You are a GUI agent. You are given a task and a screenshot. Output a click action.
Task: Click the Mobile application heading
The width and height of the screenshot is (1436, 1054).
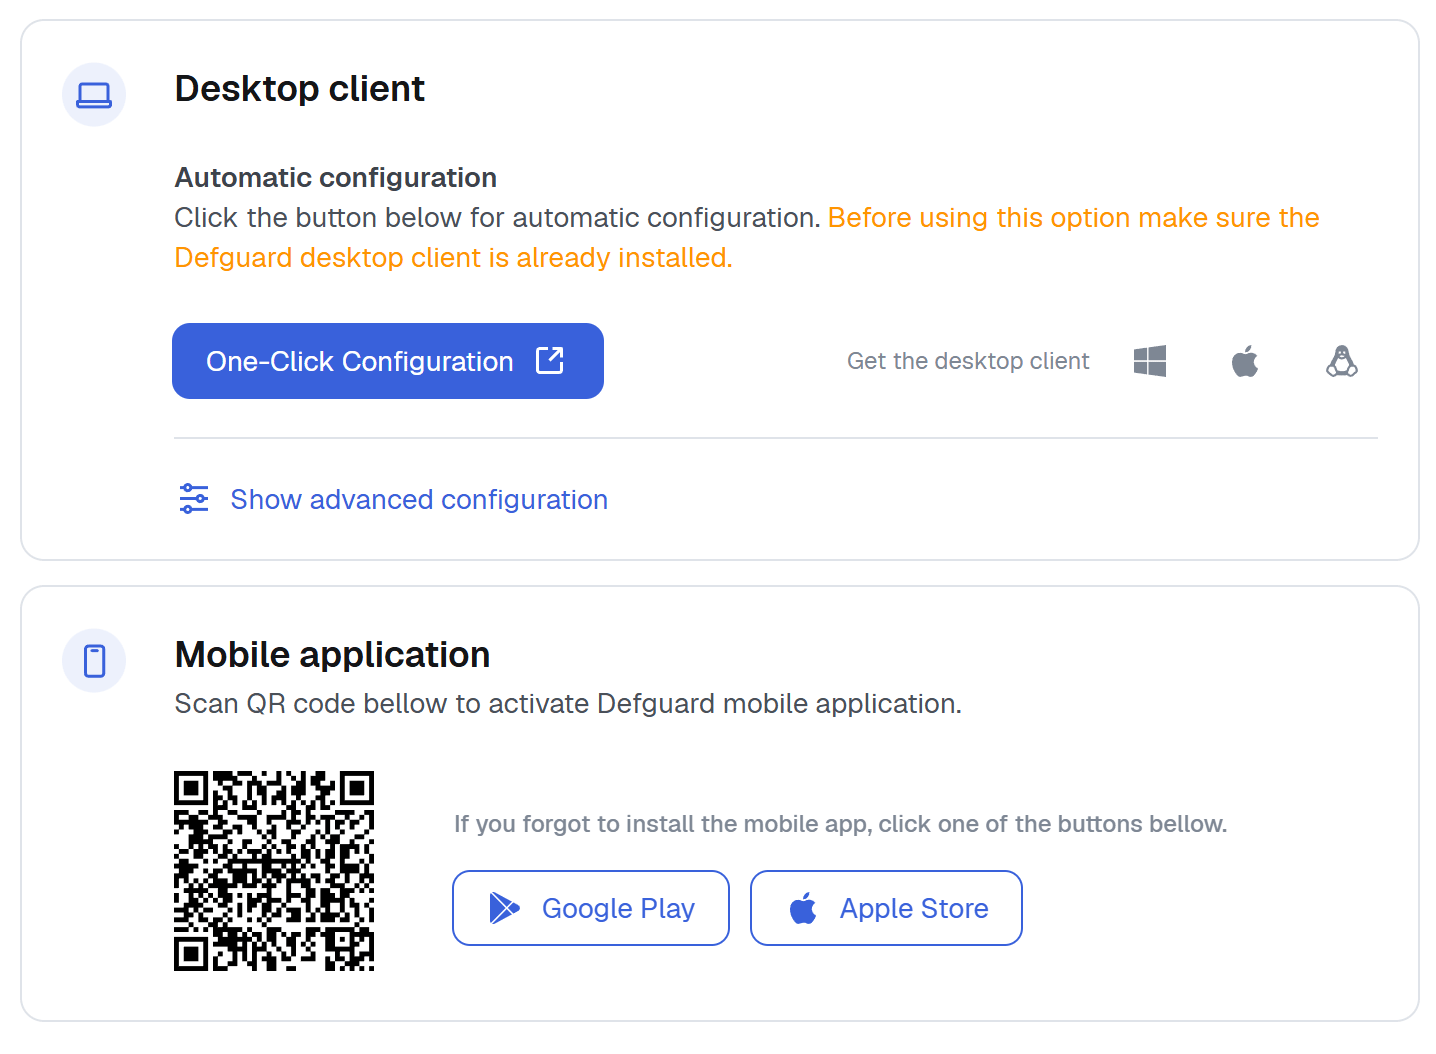pyautogui.click(x=332, y=655)
